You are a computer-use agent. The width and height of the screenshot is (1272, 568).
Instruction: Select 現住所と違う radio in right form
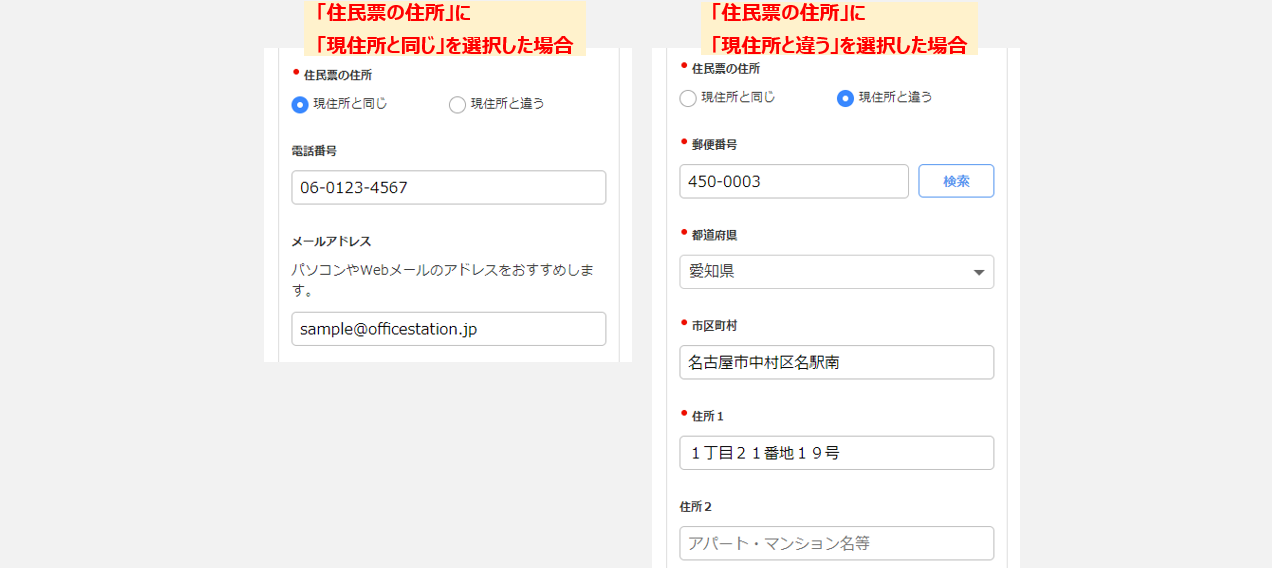pos(845,98)
